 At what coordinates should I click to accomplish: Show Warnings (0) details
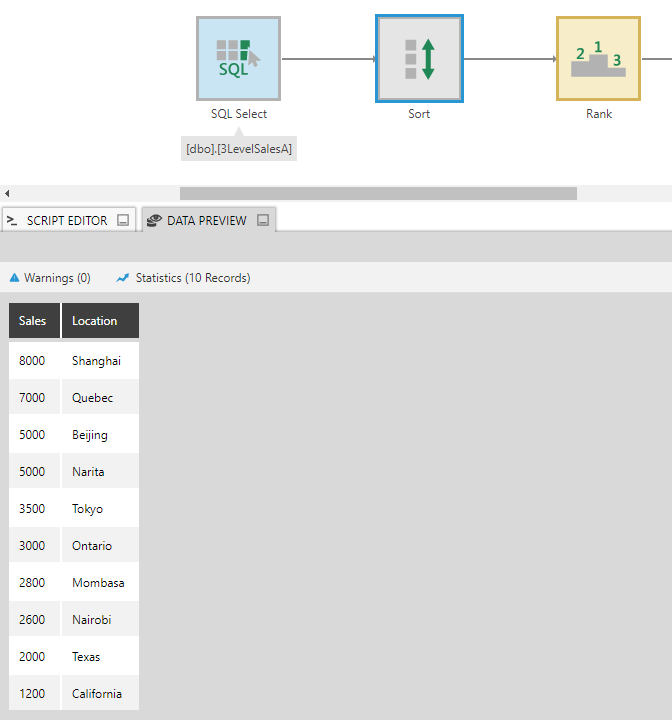[56, 278]
